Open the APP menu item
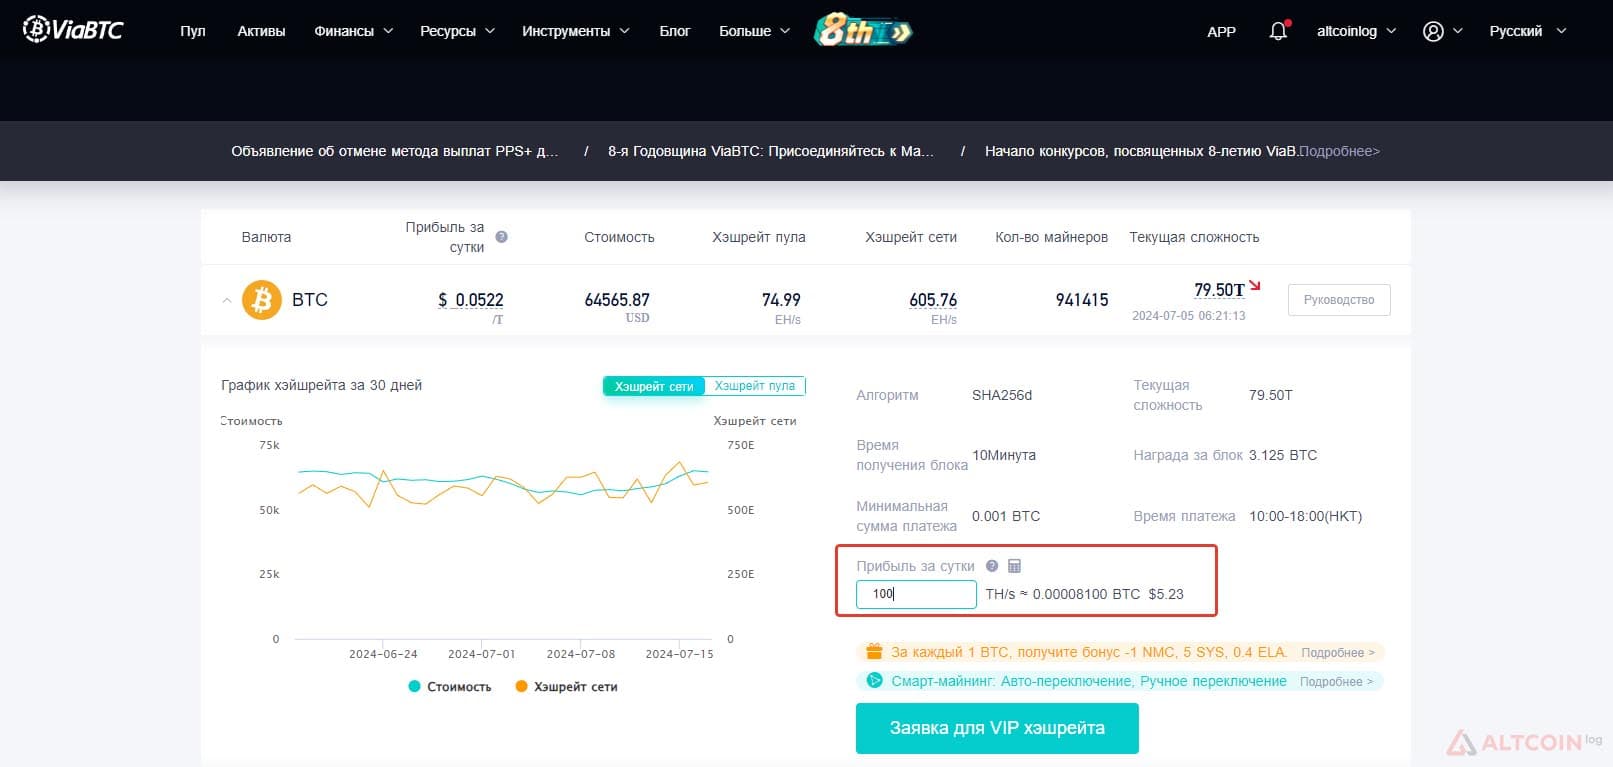The image size is (1613, 767). [x=1222, y=31]
